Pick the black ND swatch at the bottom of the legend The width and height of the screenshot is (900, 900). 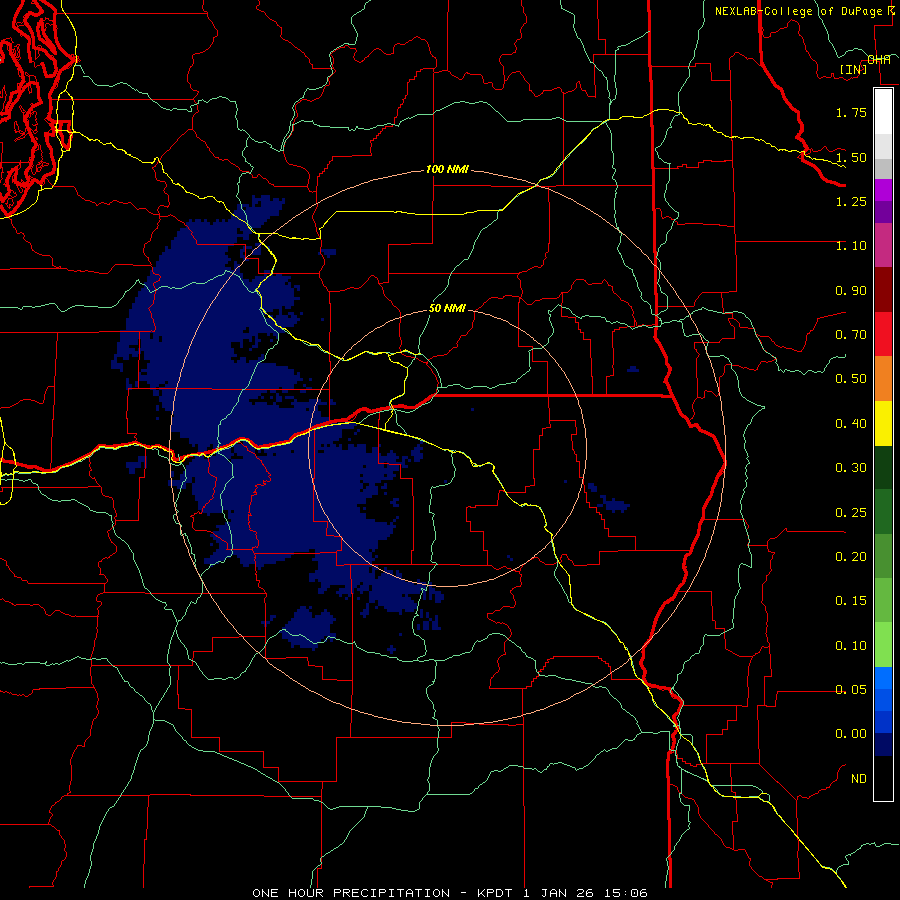883,778
